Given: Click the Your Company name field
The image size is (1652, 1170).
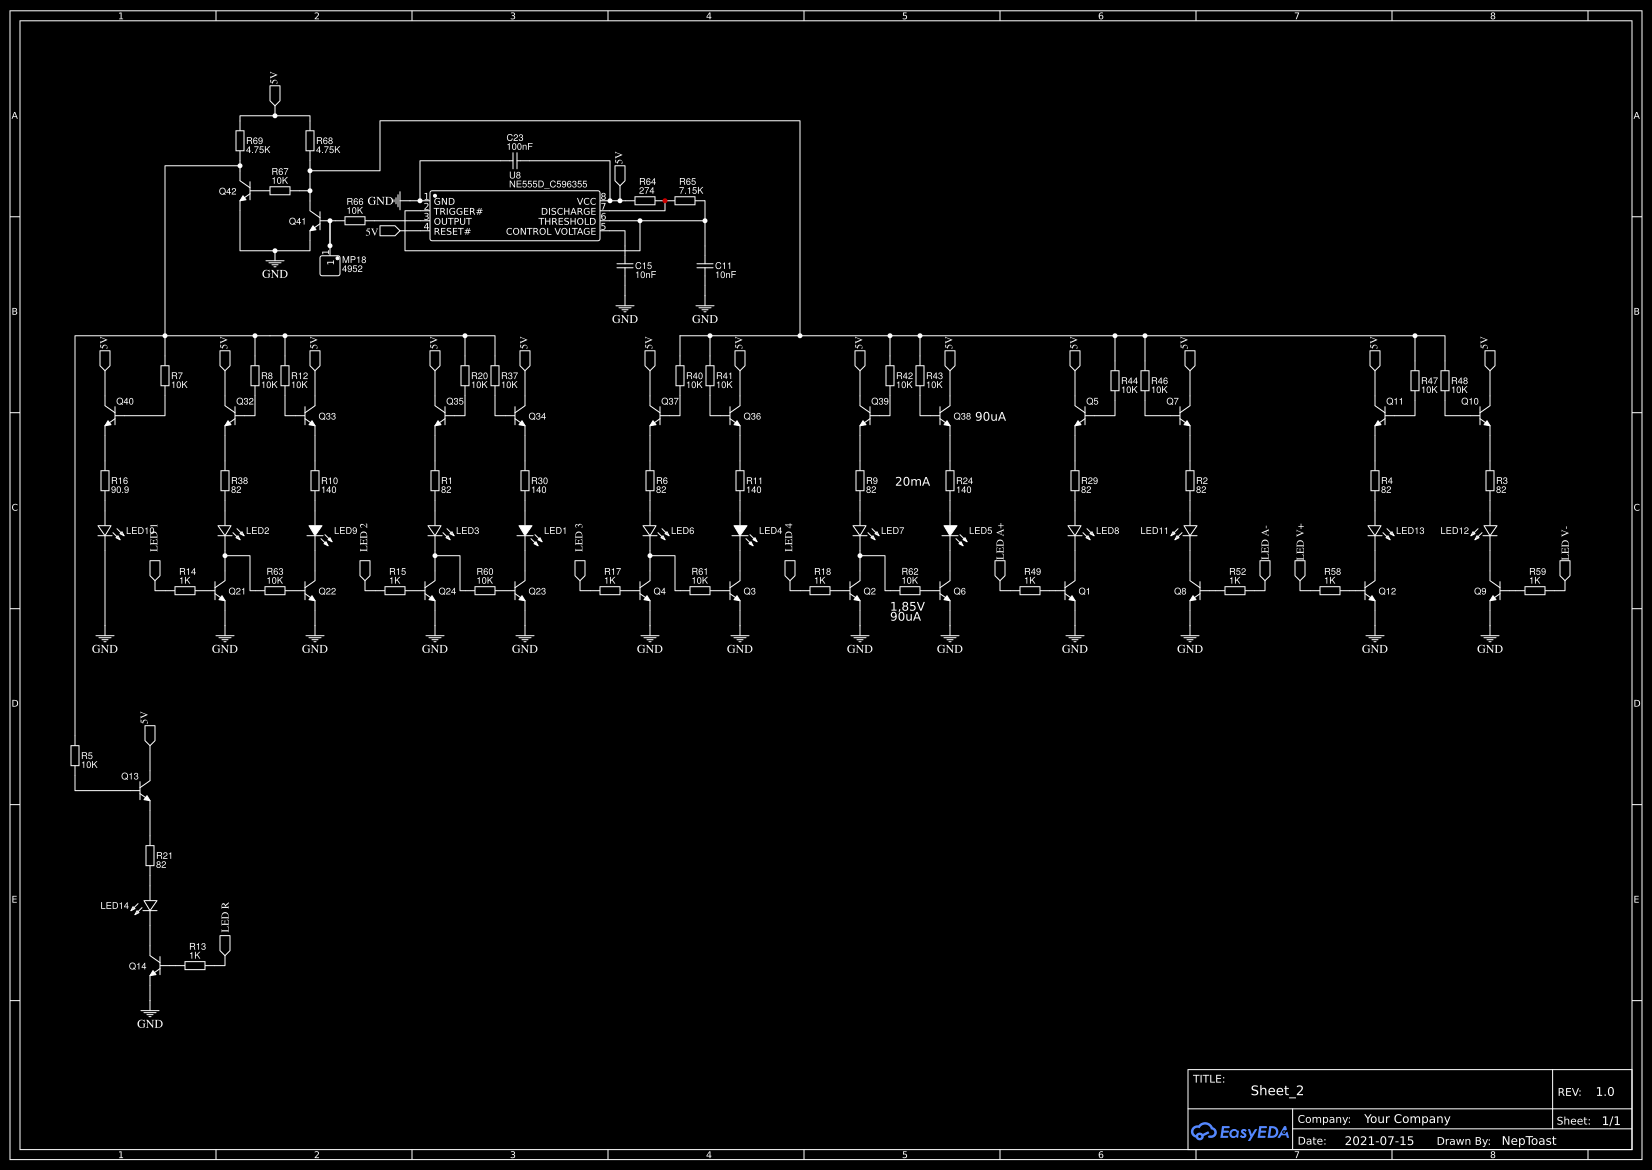Looking at the screenshot, I should pos(1407,1119).
